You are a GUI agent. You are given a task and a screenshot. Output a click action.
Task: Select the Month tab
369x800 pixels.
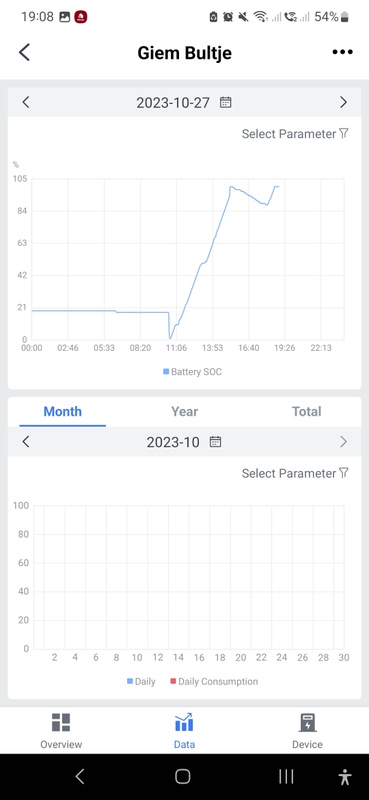click(x=62, y=411)
